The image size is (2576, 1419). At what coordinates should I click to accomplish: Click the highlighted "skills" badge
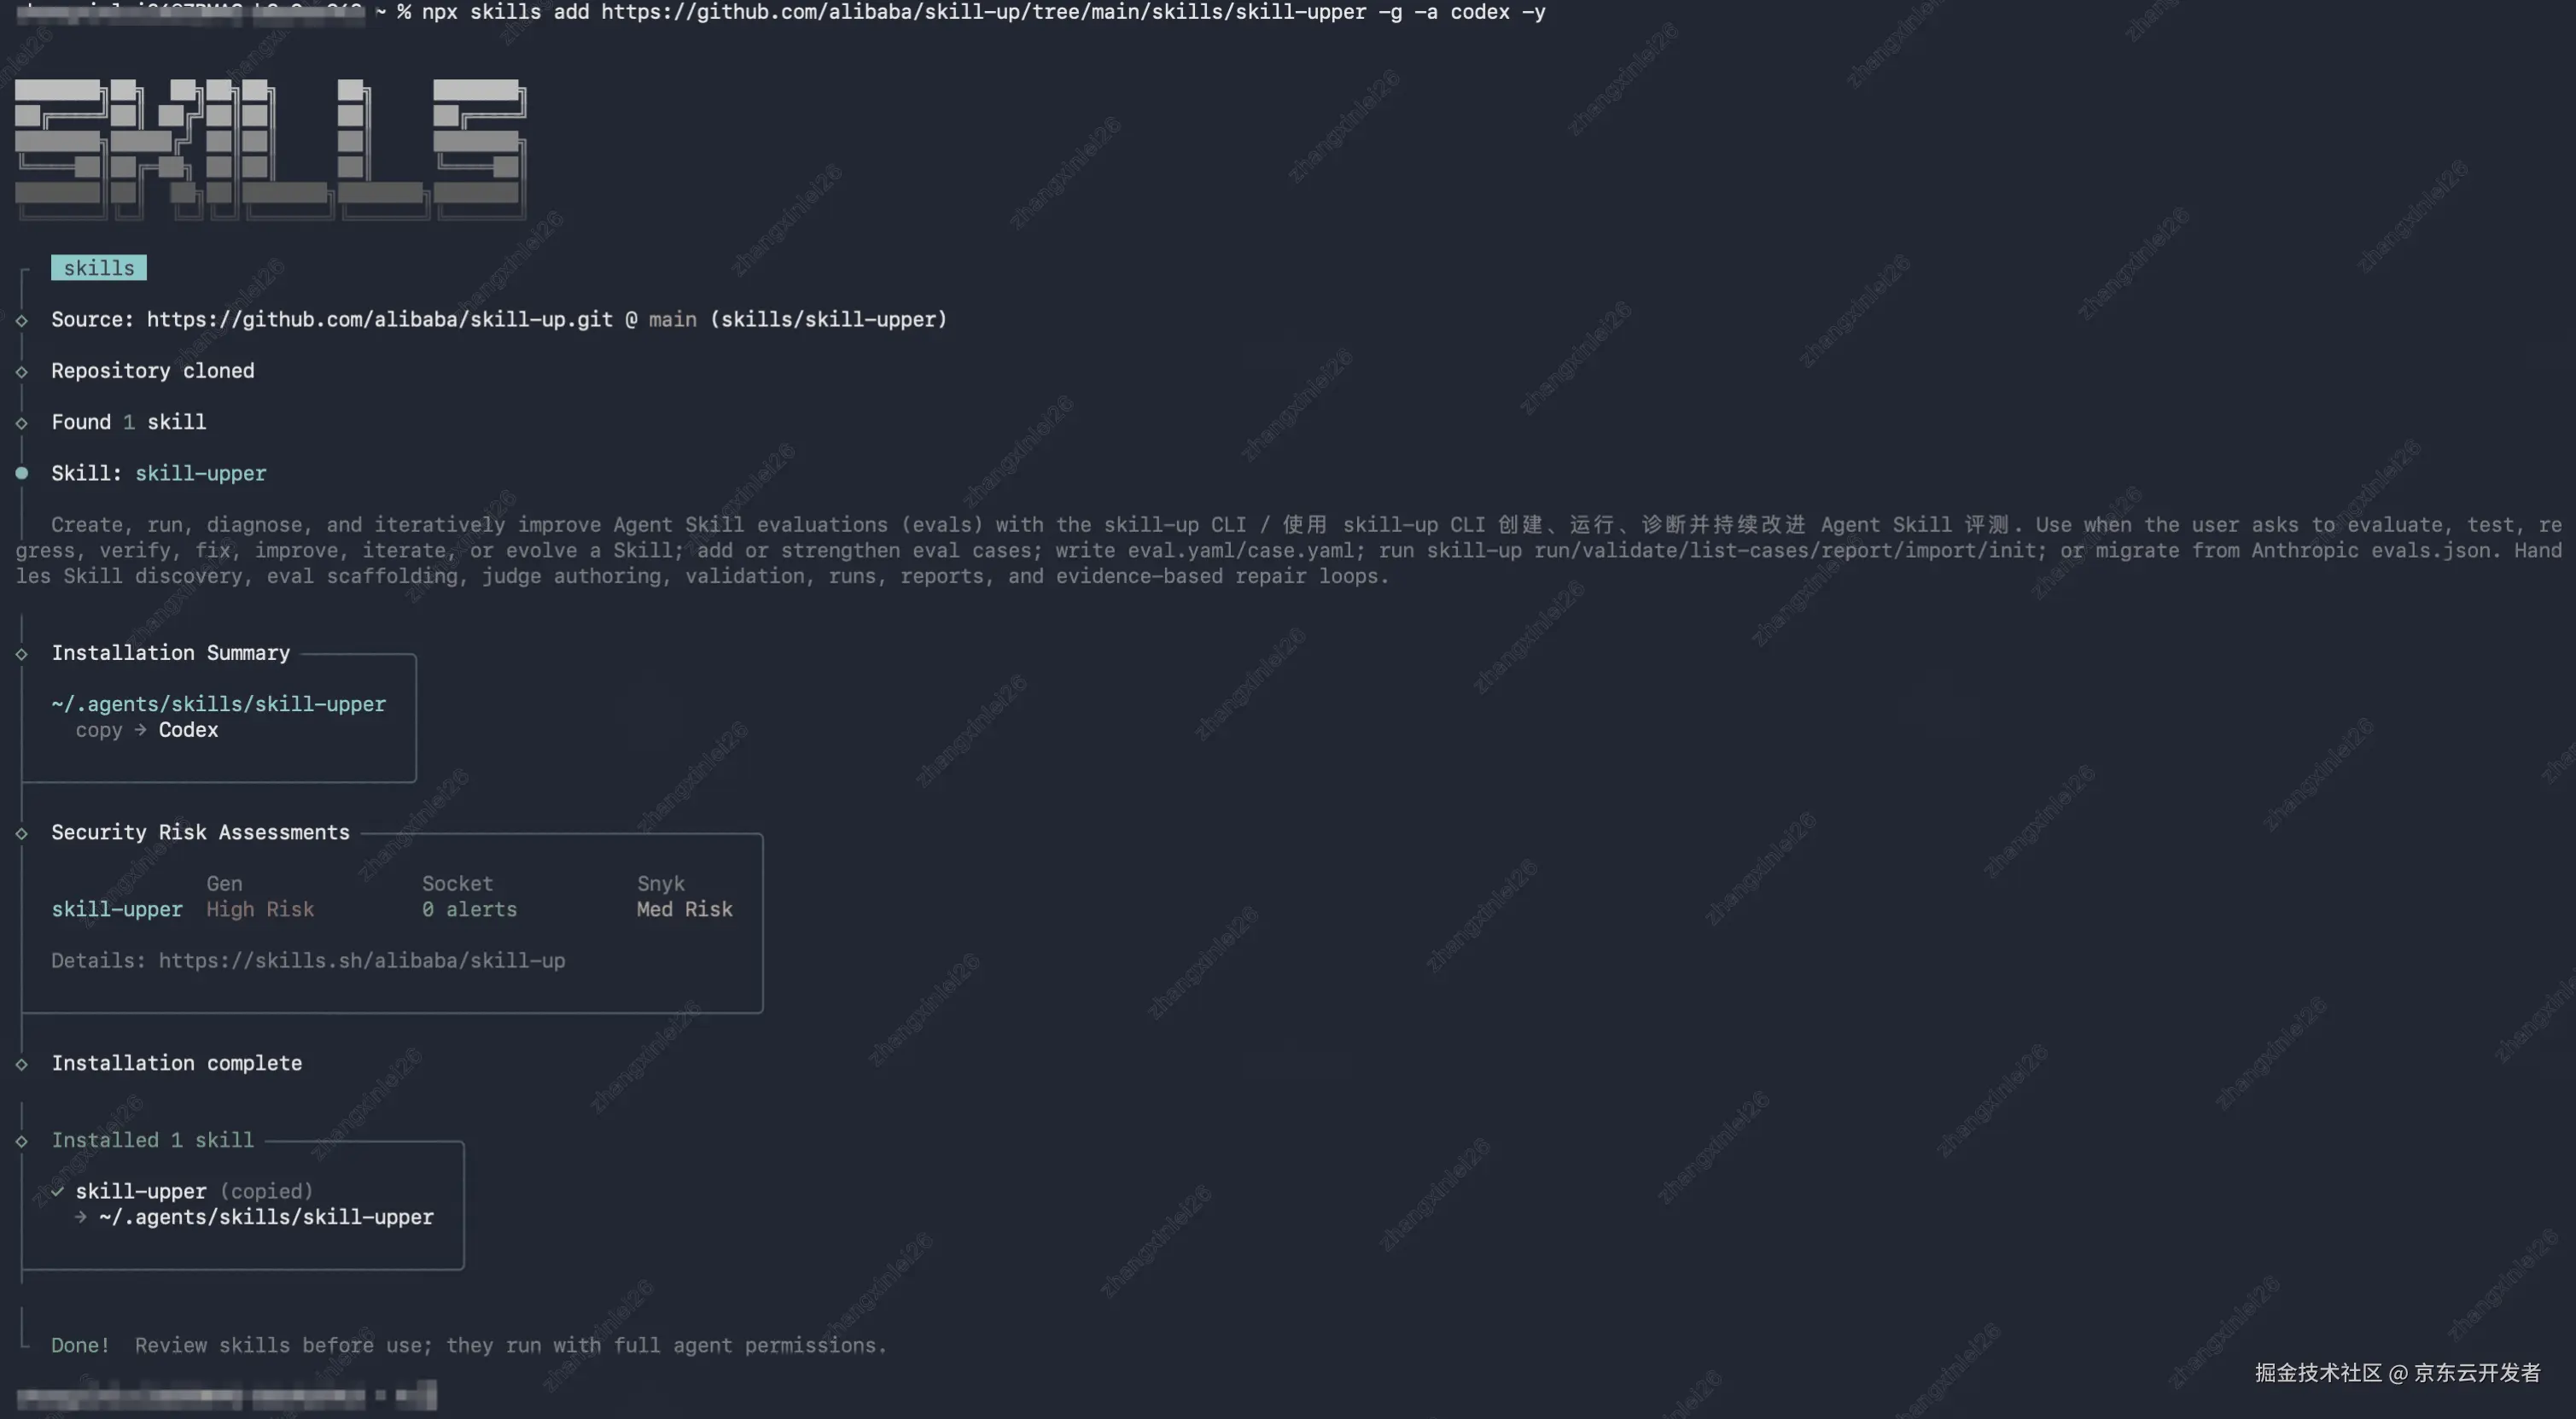coord(99,268)
